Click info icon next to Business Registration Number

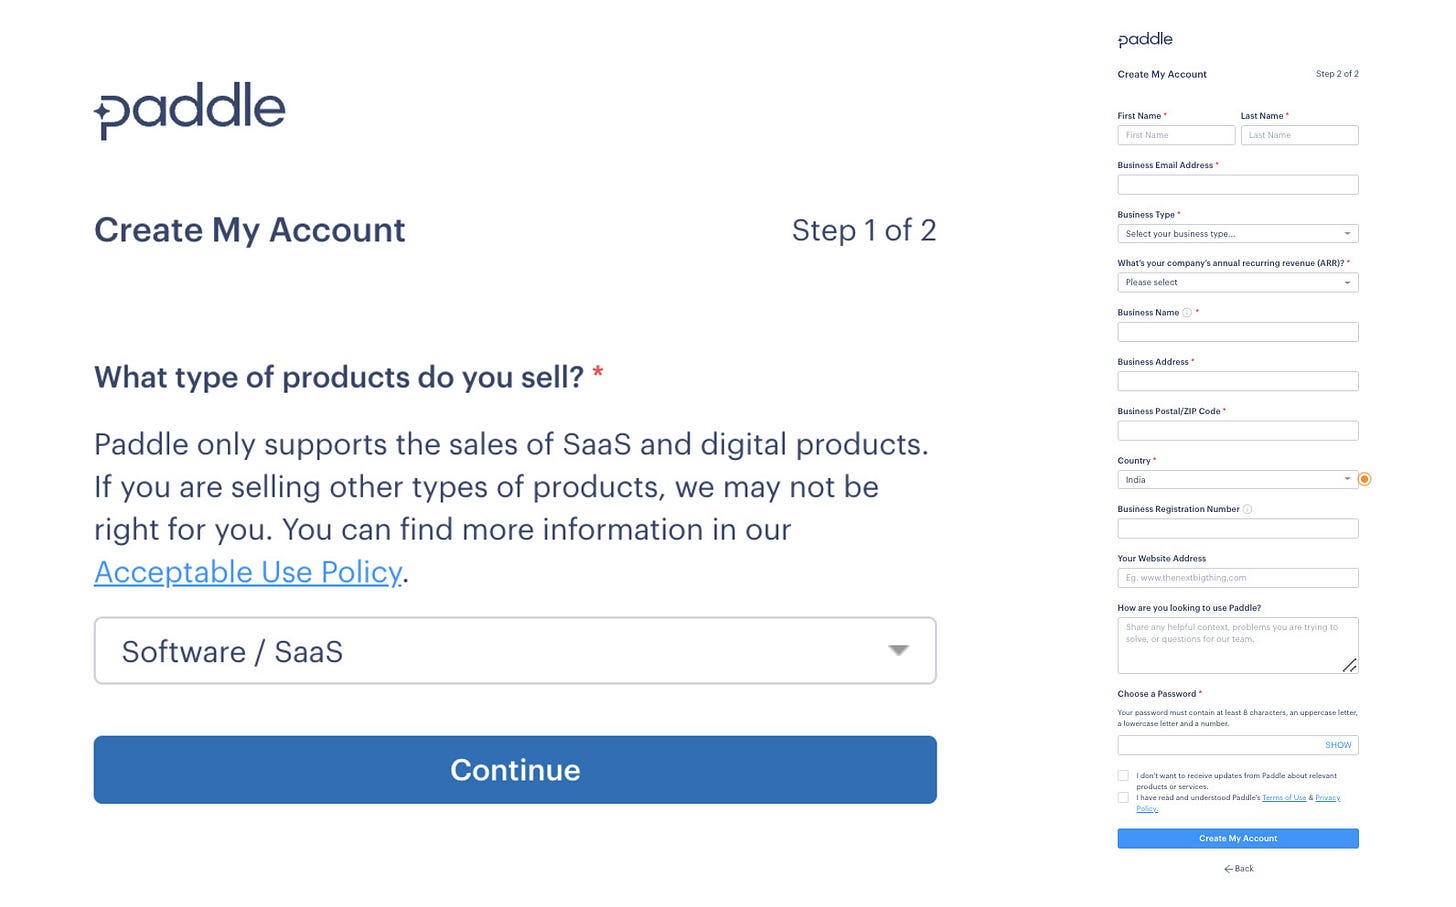point(1247,510)
